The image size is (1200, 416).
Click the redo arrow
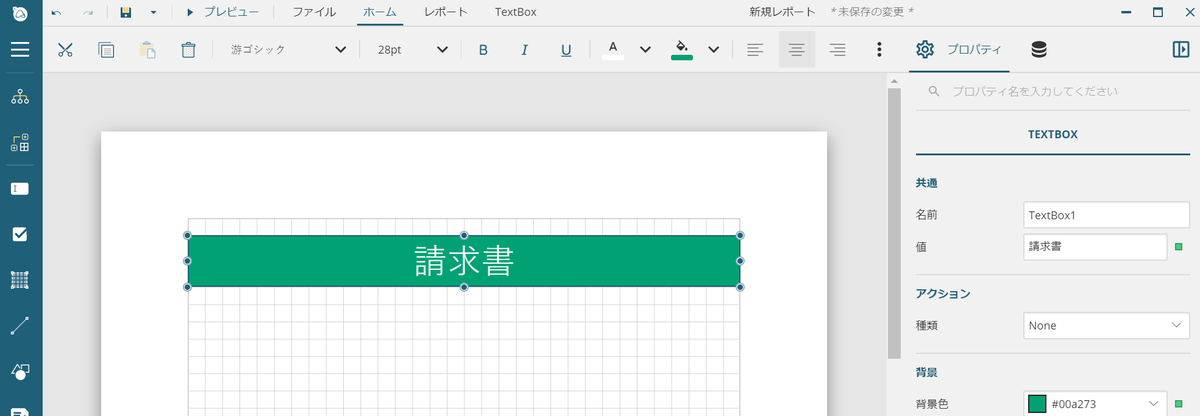88,12
